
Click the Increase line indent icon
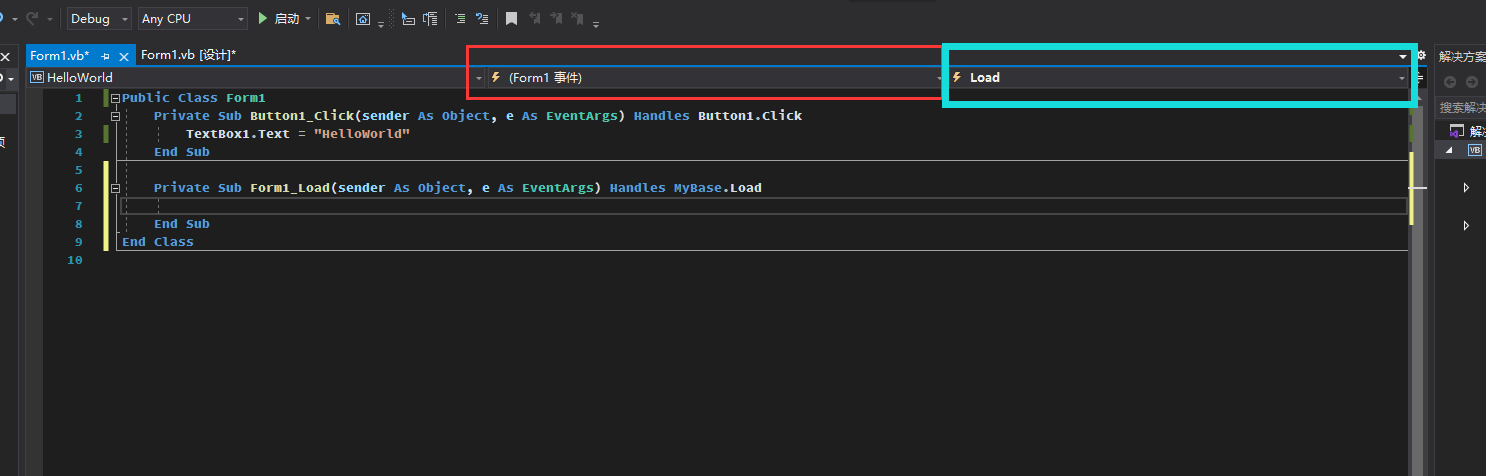(x=430, y=19)
